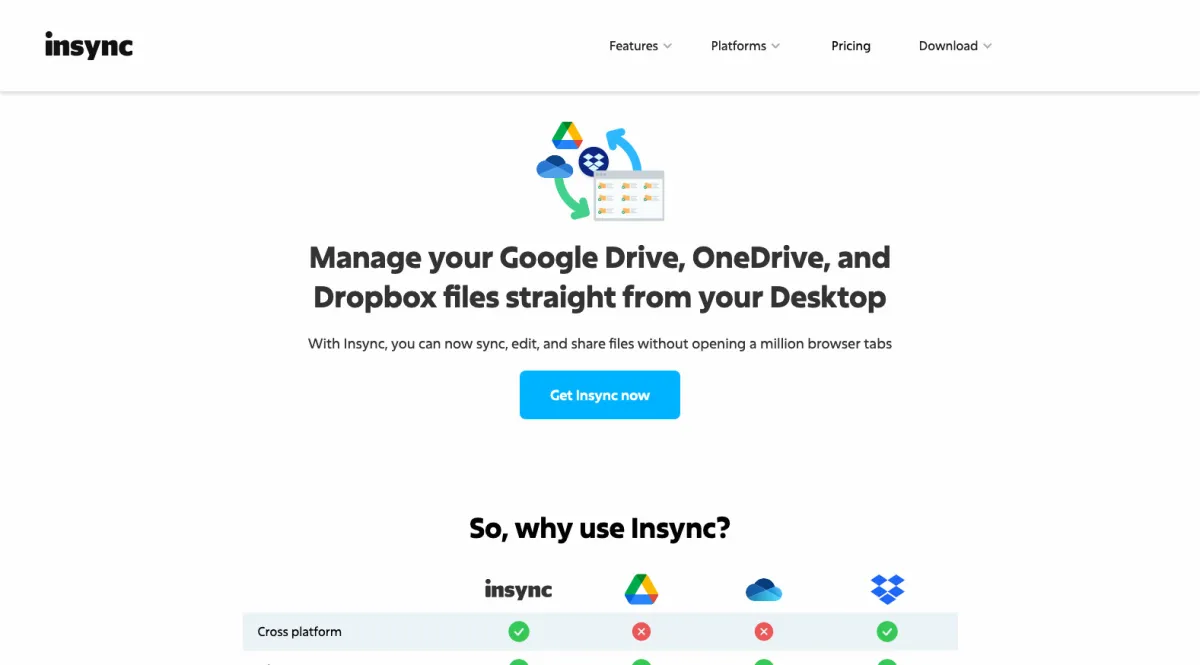Click Google Drive icon in comparison table
Screen dimensions: 1200x665
641,590
